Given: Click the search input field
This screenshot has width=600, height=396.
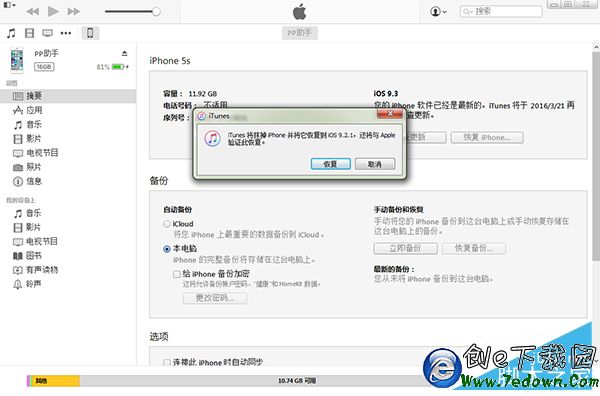Looking at the screenshot, I should [x=501, y=11].
